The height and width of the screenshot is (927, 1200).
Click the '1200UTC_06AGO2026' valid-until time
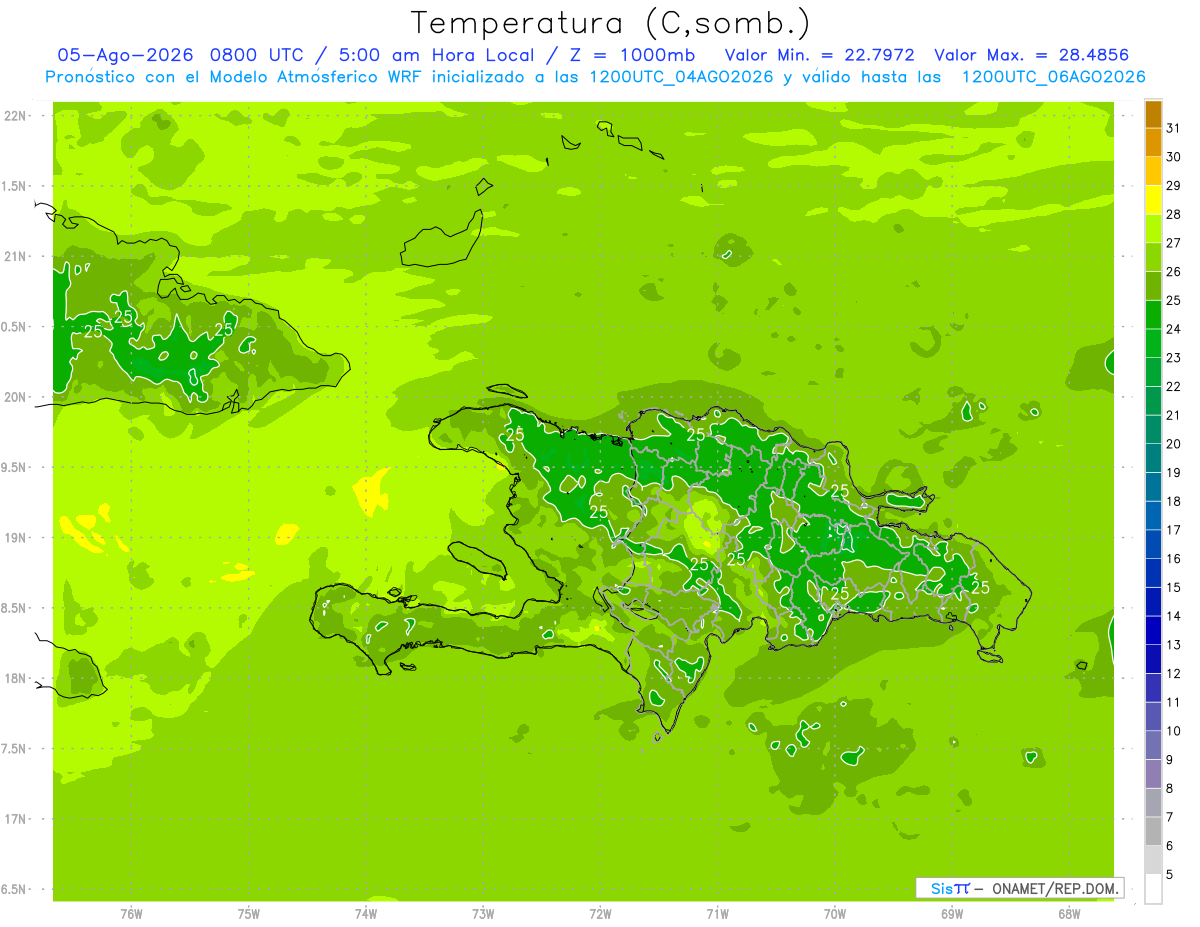[x=1053, y=77]
